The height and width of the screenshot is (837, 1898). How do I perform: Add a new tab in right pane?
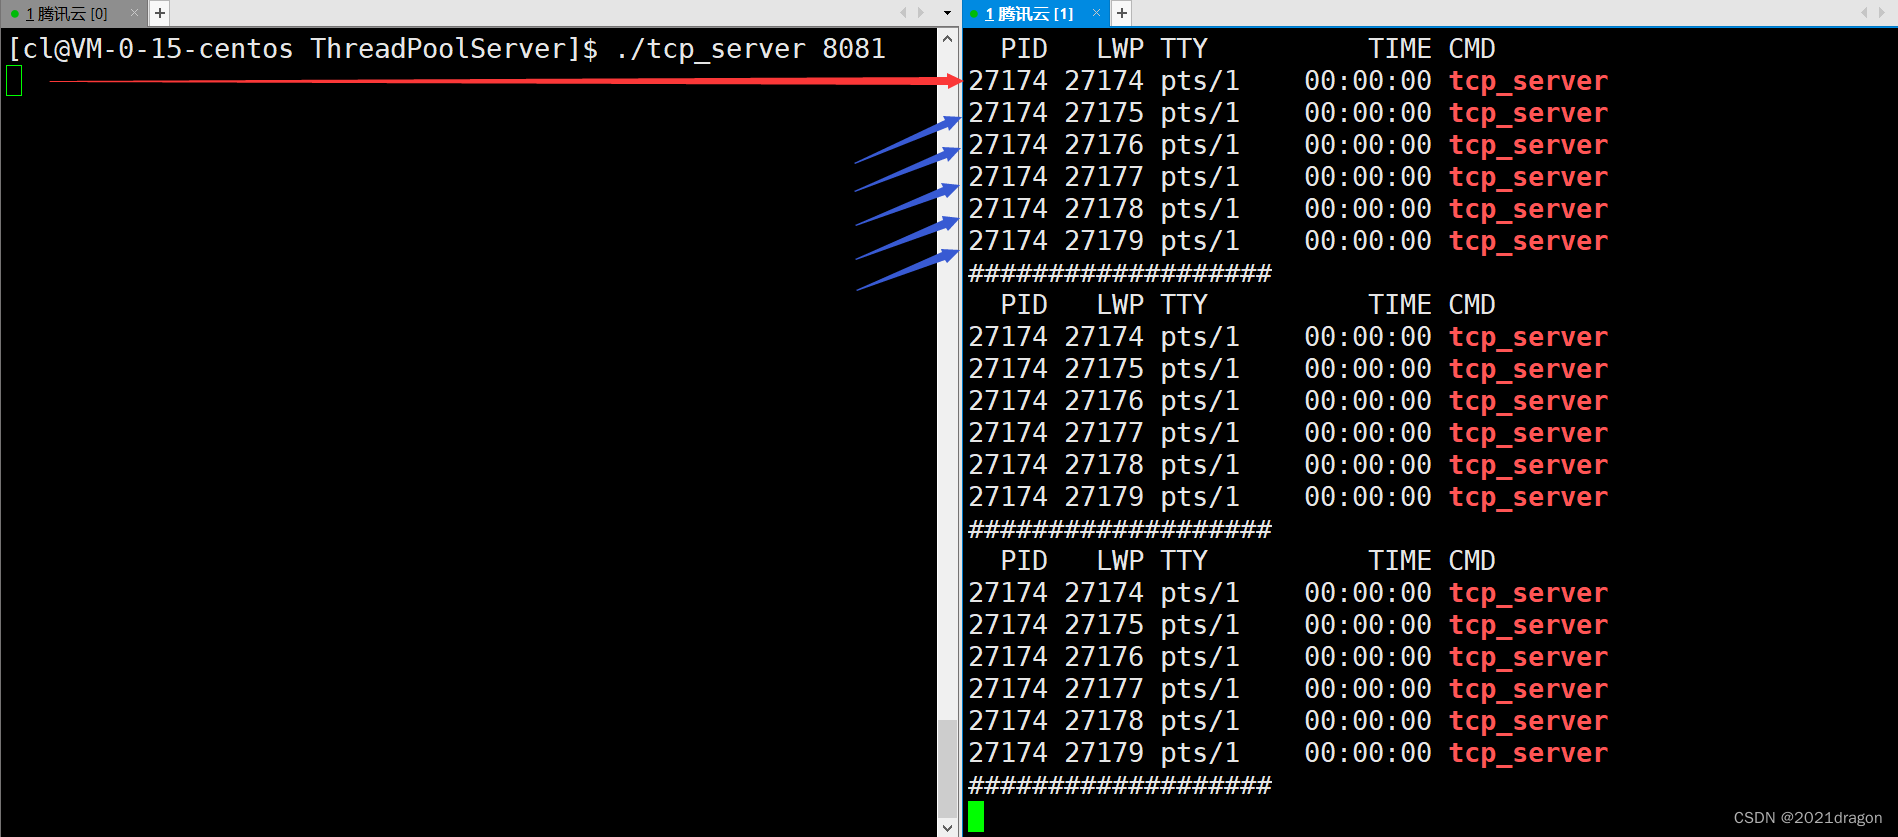point(1122,13)
